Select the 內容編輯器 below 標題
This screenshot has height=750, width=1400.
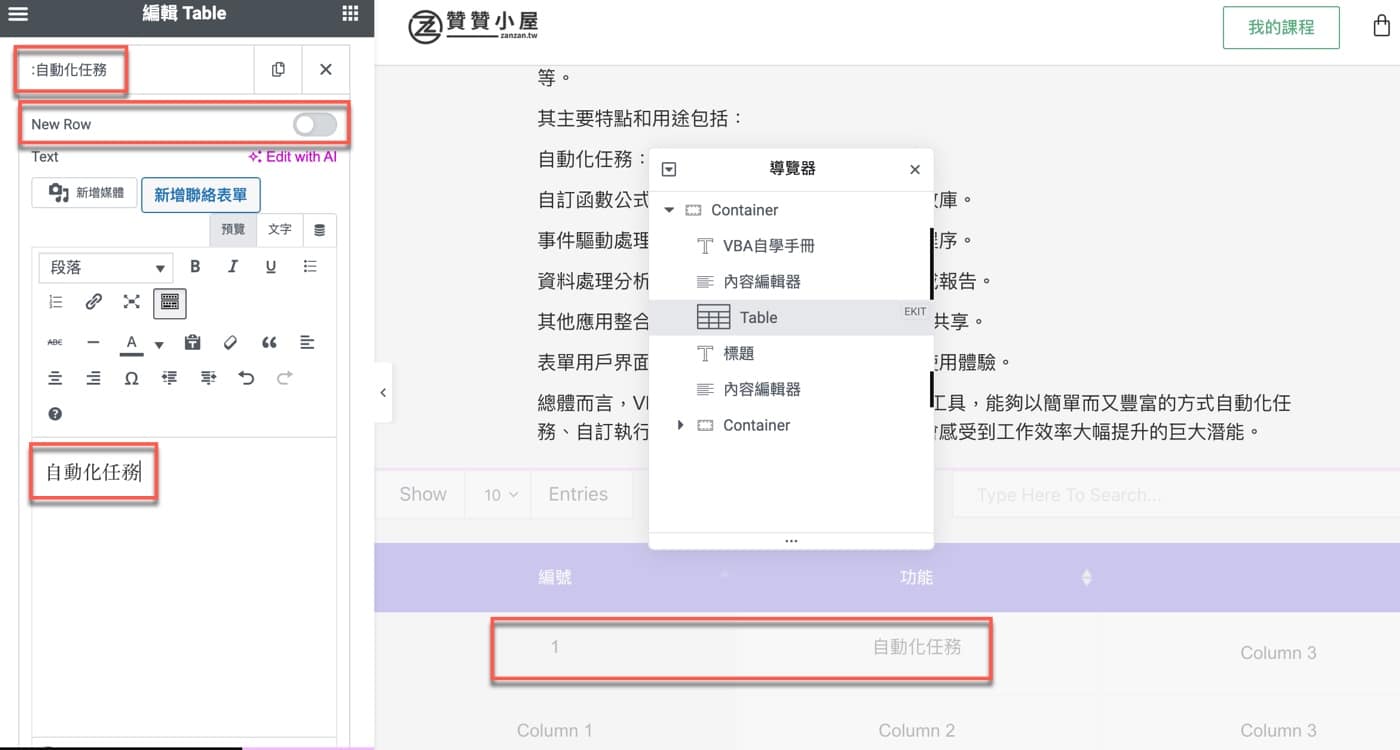coord(762,390)
